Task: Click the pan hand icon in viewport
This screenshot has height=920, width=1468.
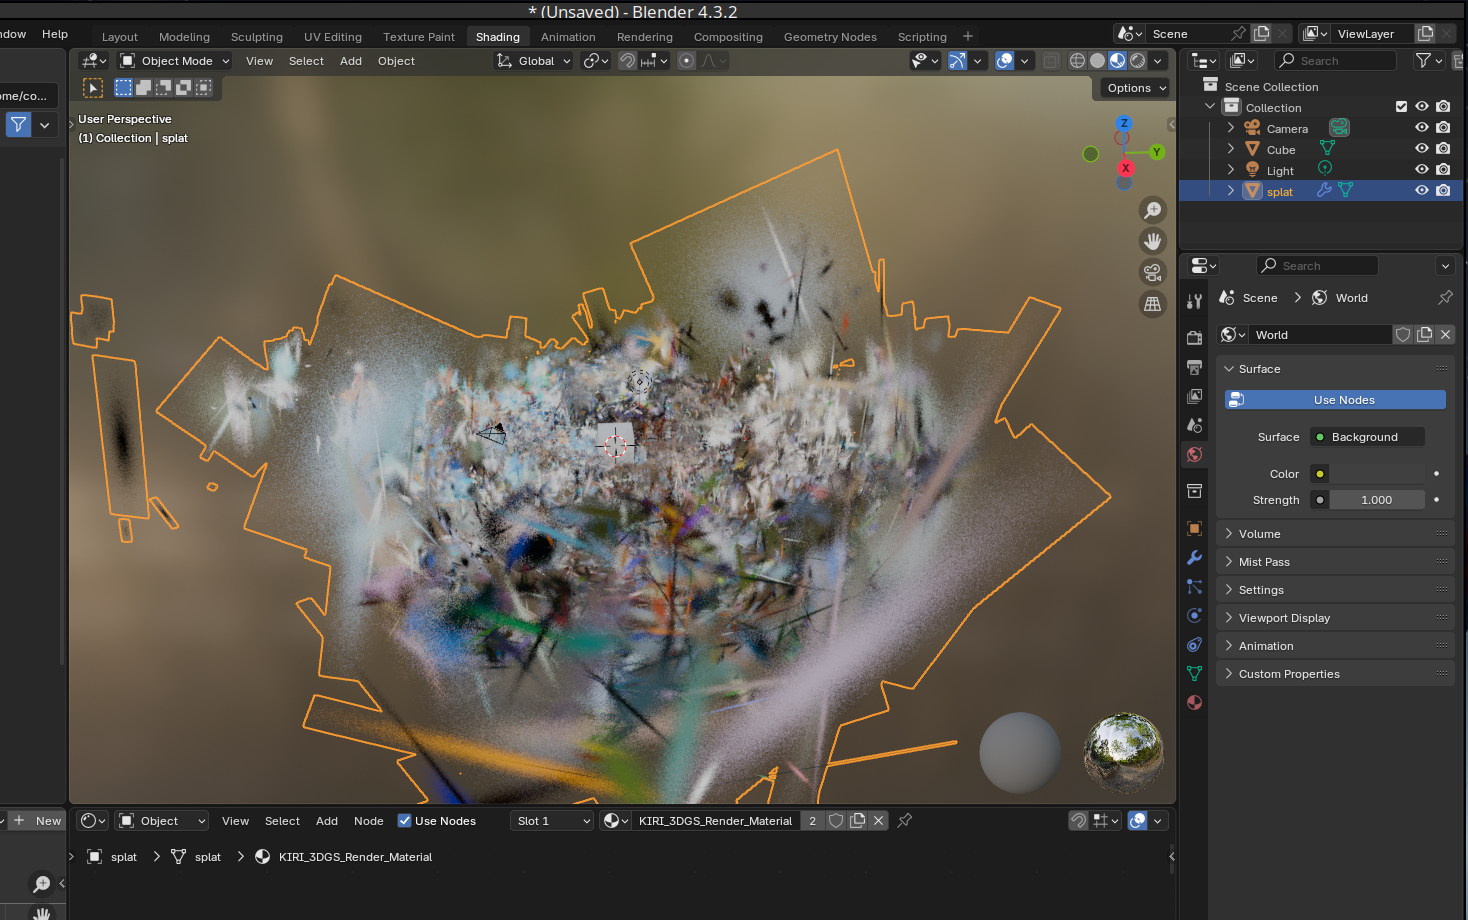Action: point(1153,241)
